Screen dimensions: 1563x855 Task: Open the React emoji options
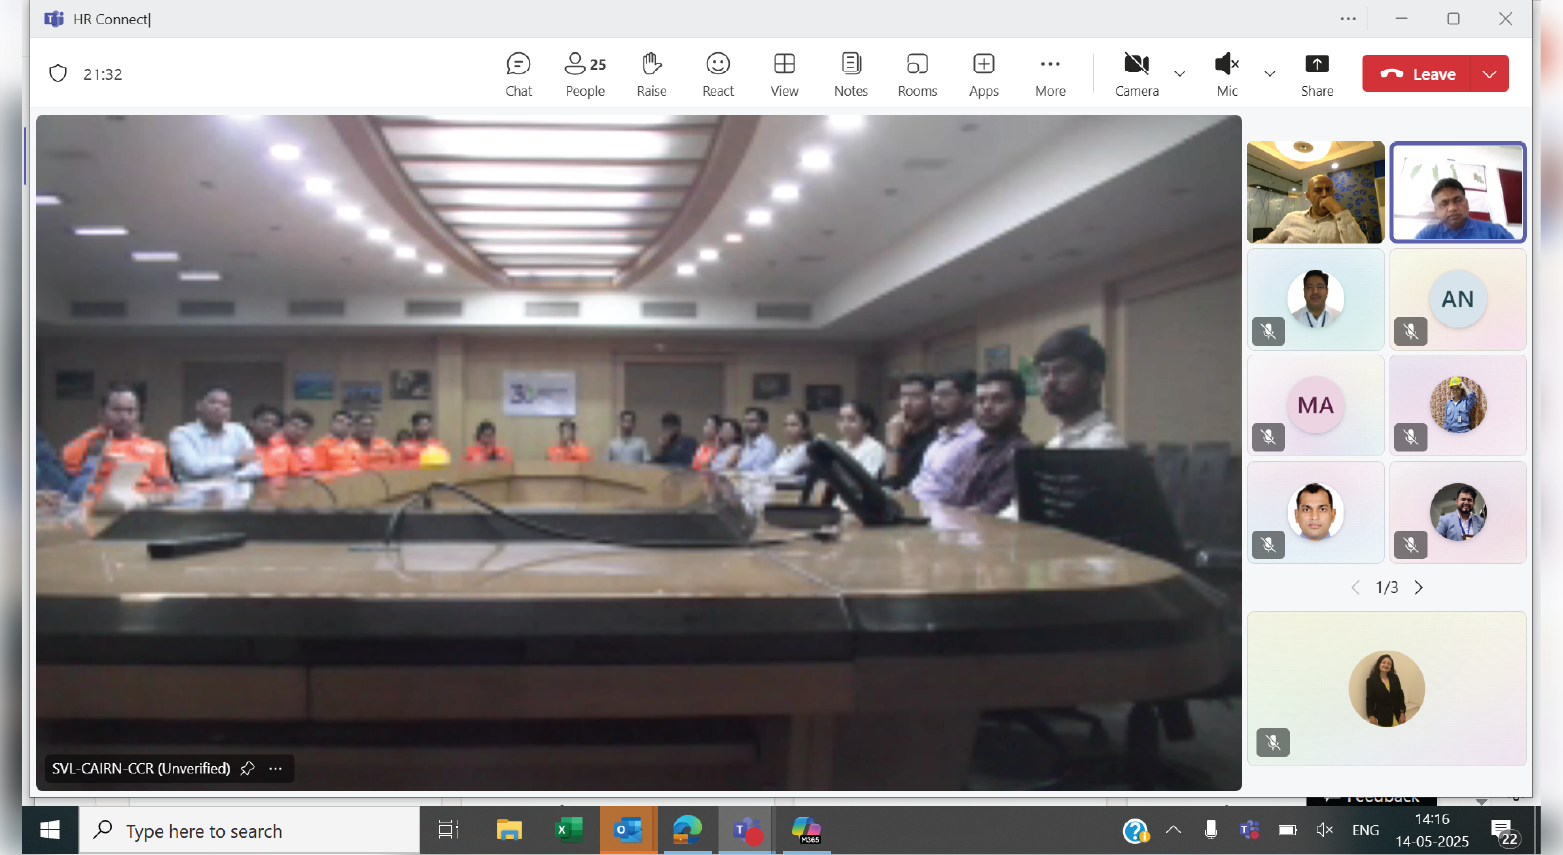point(718,75)
